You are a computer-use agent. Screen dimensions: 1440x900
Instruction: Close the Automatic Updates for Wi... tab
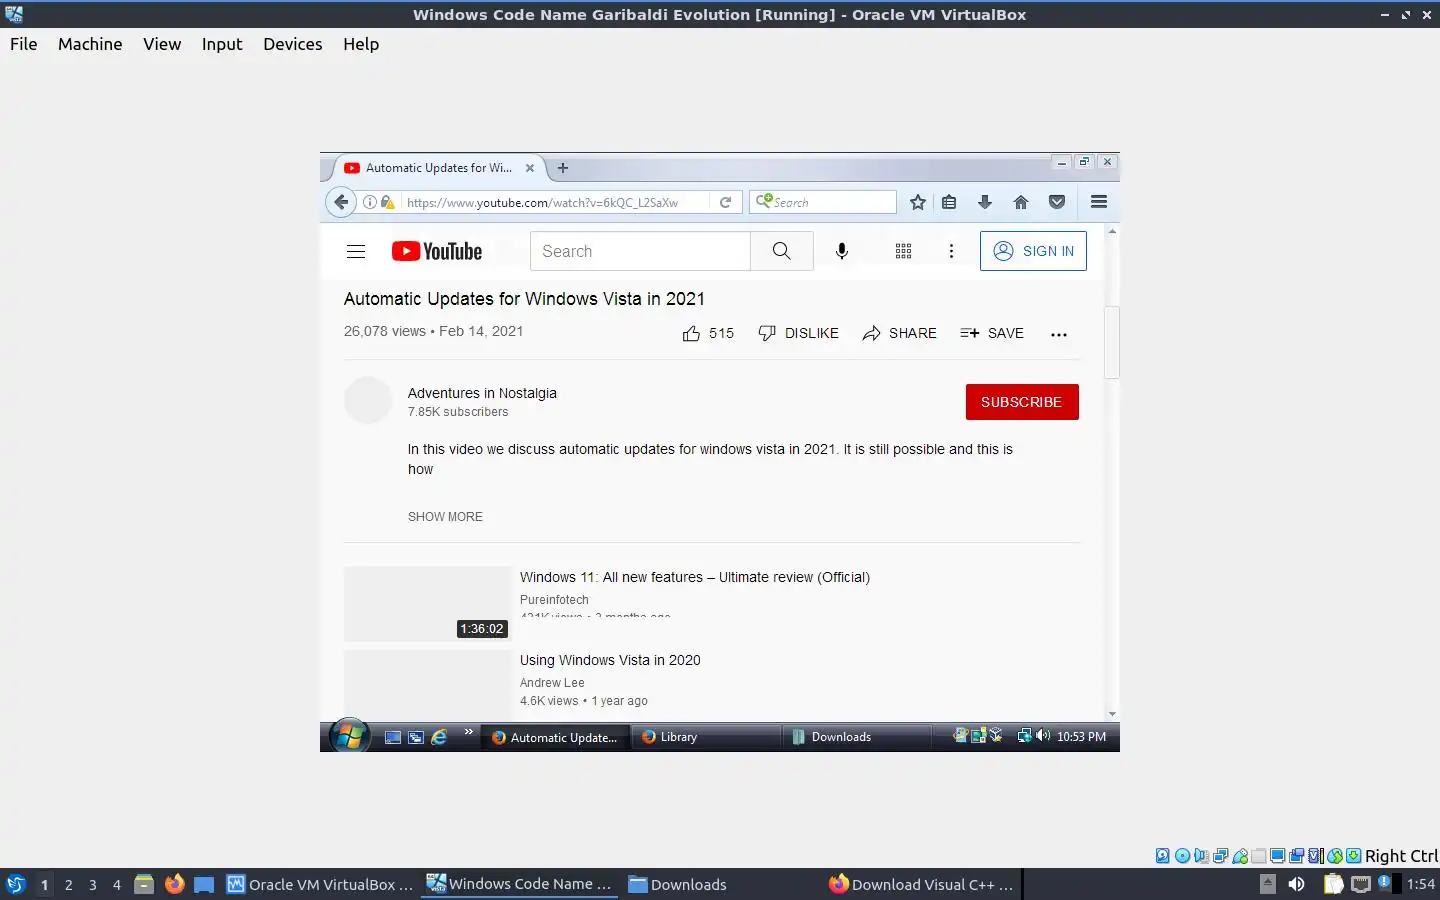[530, 168]
